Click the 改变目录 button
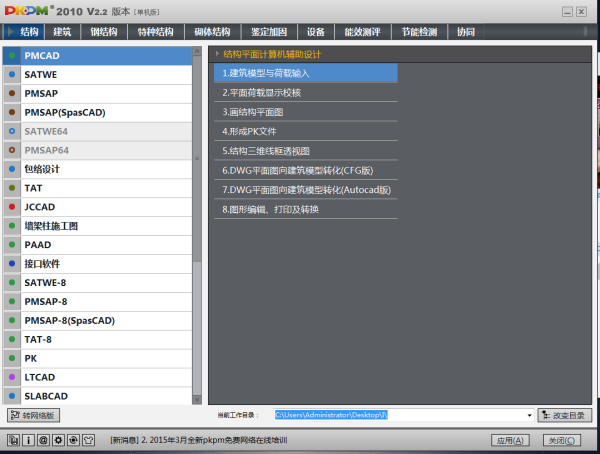The image size is (600, 454). [565, 415]
